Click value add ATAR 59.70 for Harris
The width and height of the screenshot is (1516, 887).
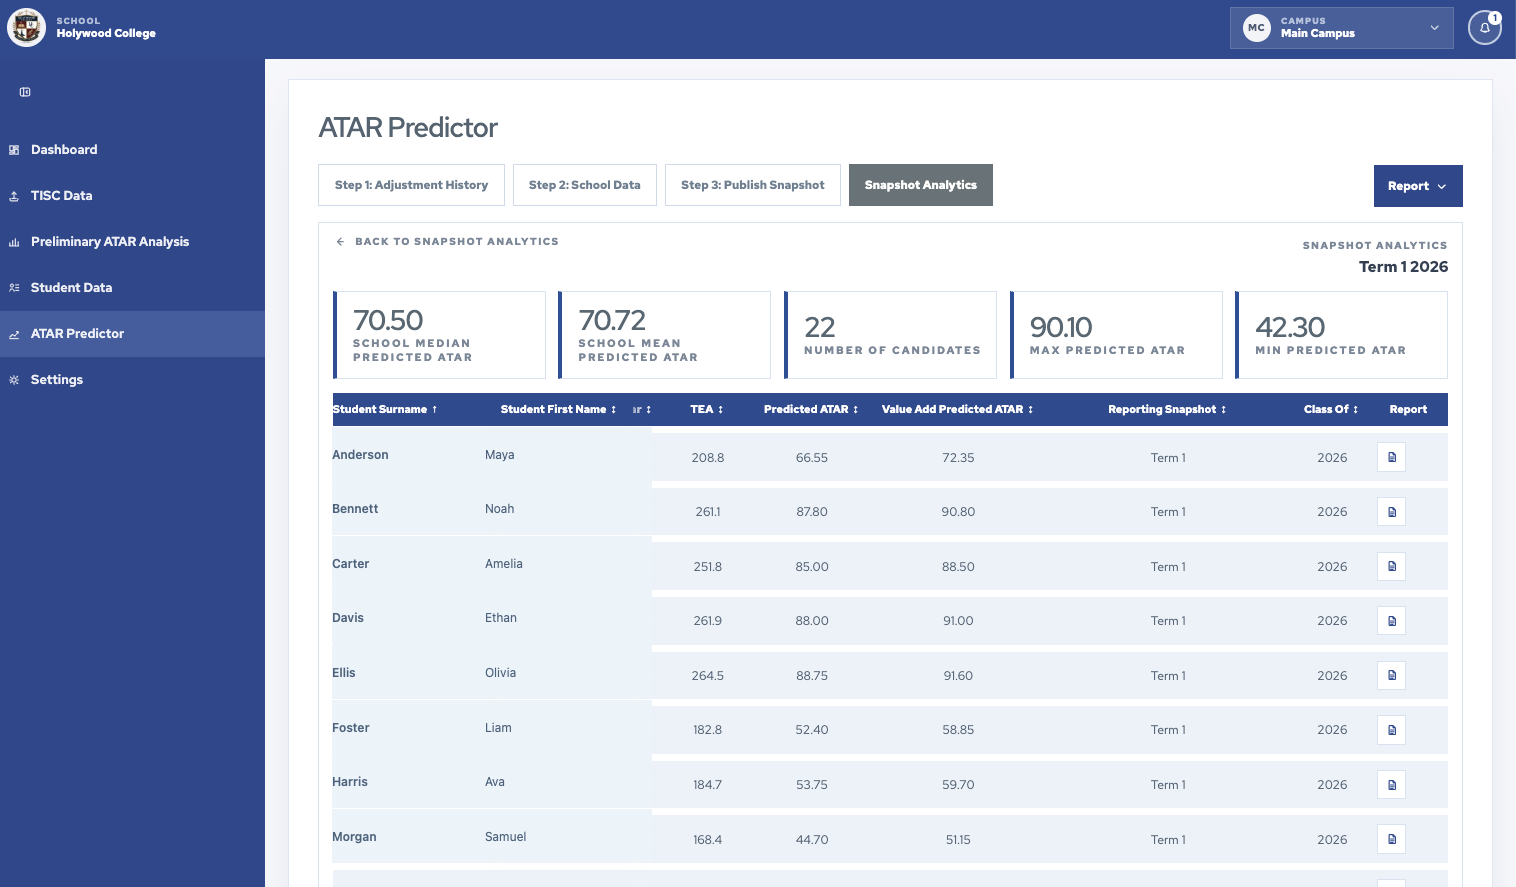tap(958, 785)
